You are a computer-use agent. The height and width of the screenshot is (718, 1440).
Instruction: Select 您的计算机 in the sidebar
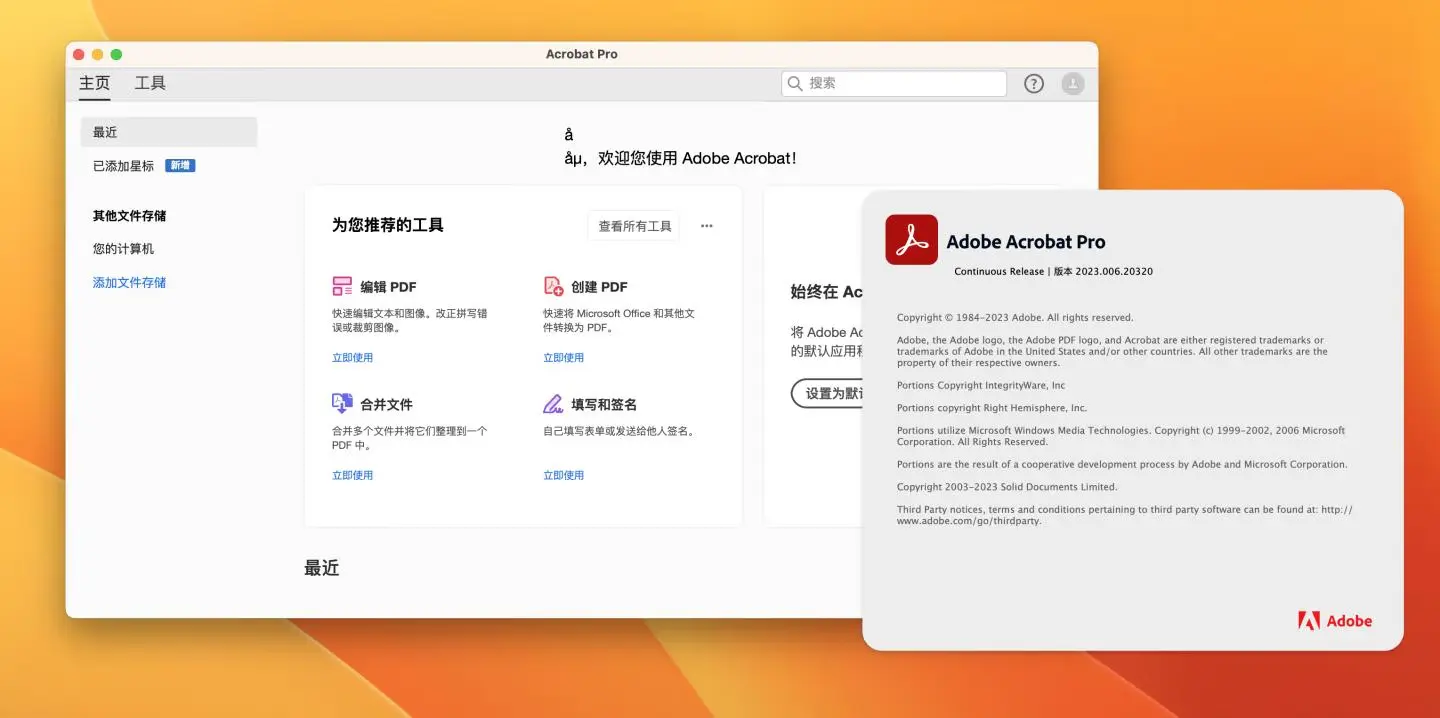(x=124, y=249)
